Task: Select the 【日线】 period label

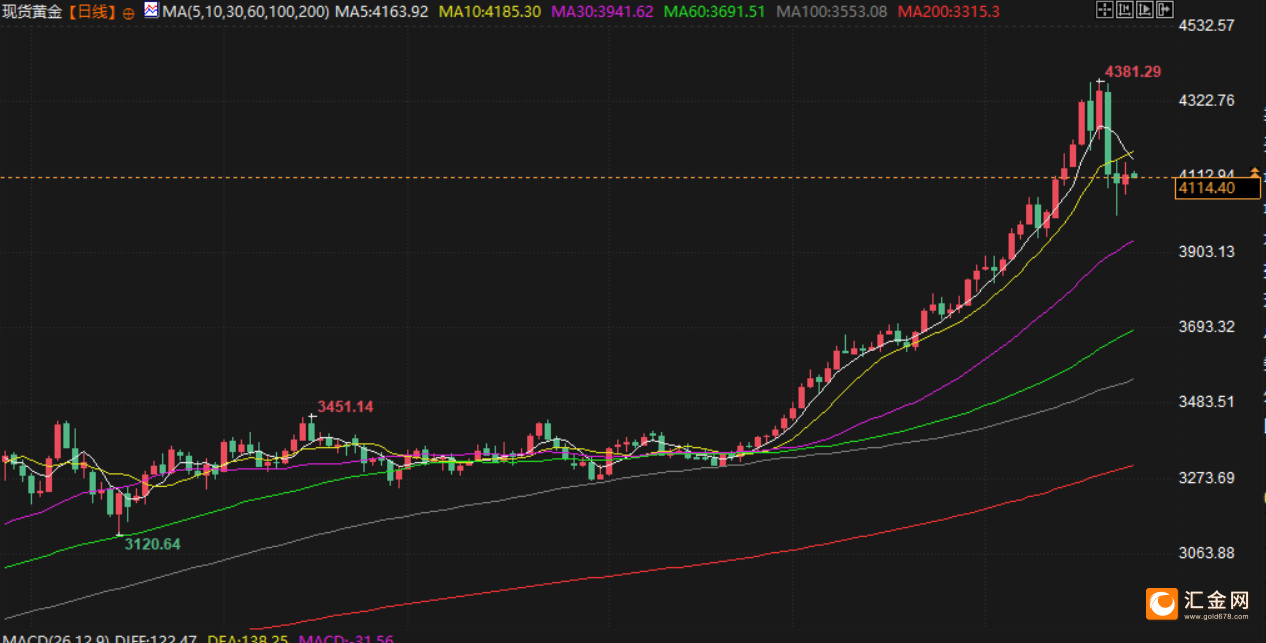Action: click(92, 12)
